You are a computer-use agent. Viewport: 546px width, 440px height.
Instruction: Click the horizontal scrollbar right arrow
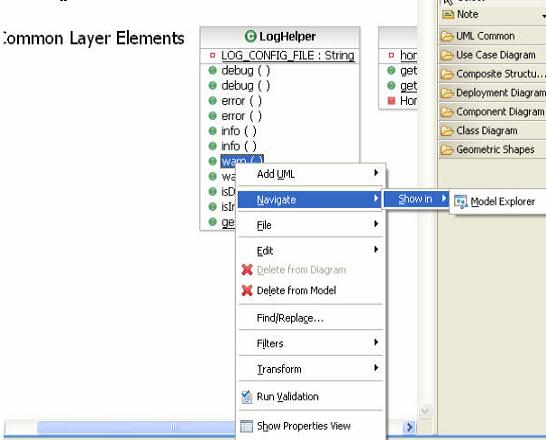(409, 427)
